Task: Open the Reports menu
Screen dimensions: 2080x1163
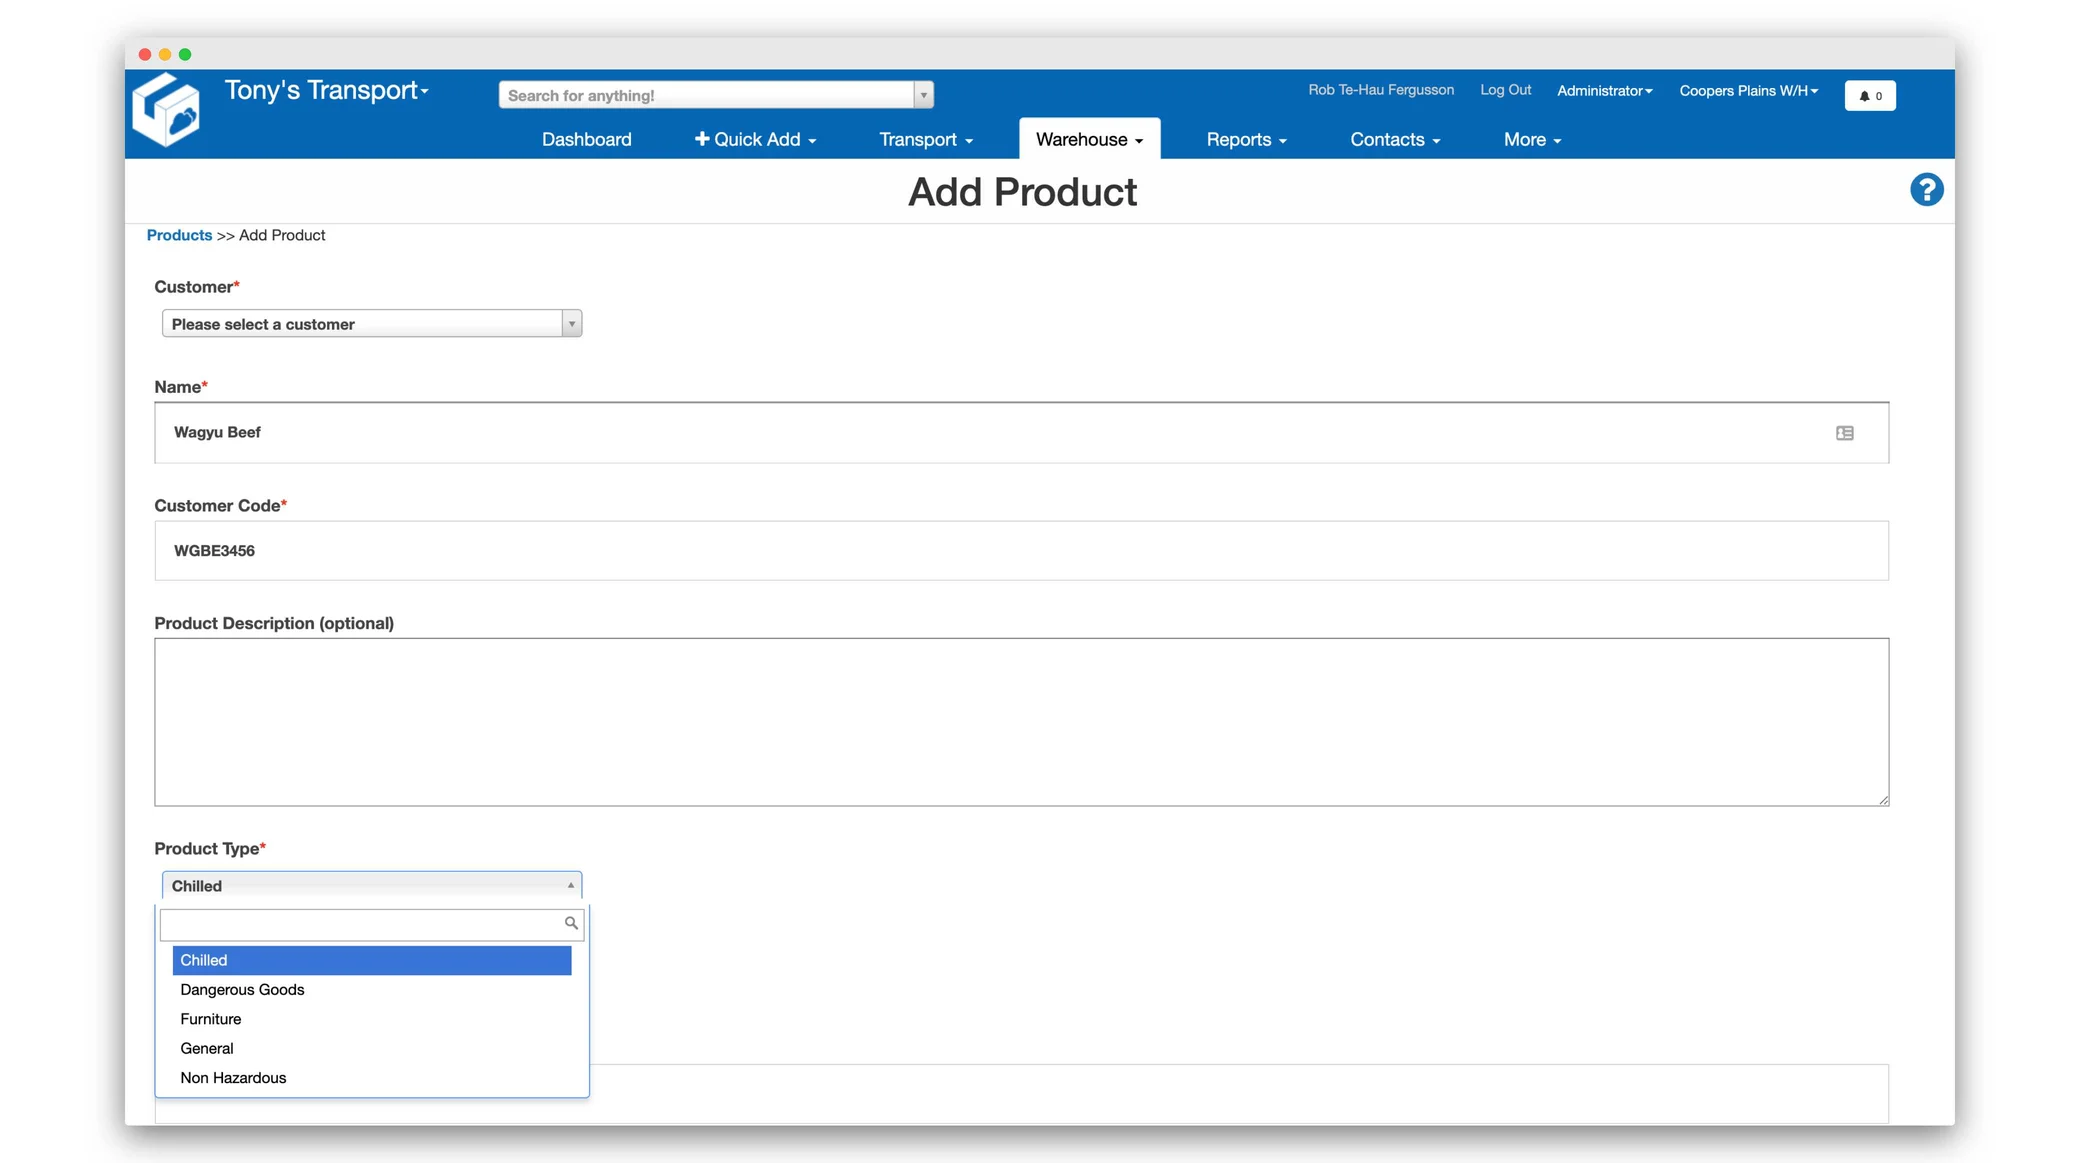Action: click(1246, 139)
